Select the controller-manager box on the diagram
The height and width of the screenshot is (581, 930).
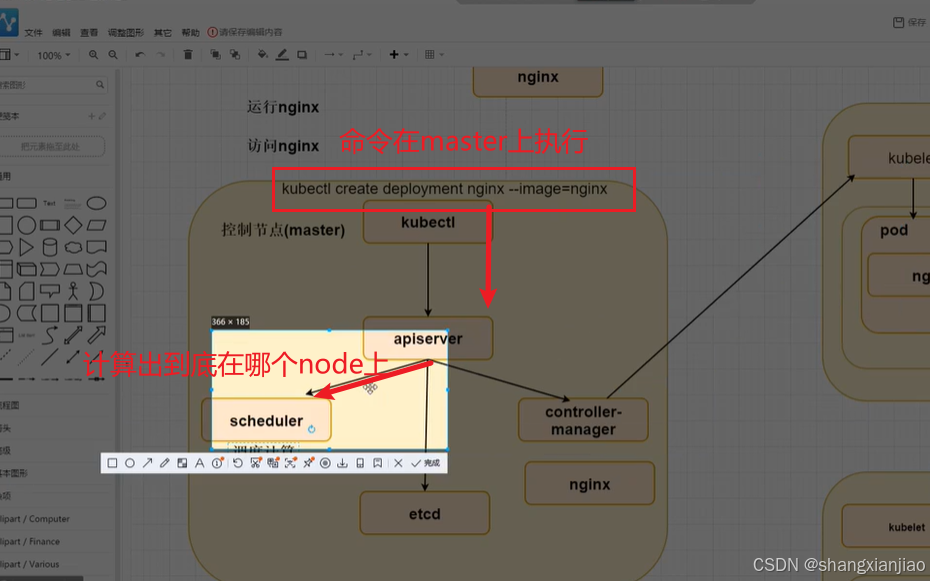pyautogui.click(x=583, y=420)
